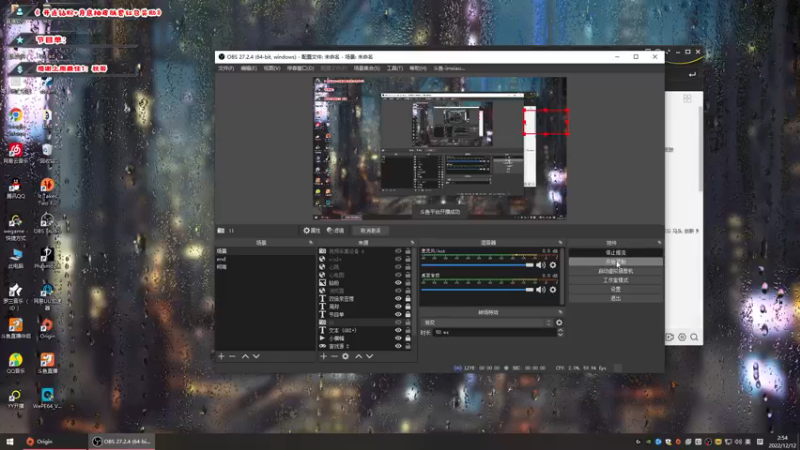Toggle visibility eye of 贴纸 image source

[398, 283]
